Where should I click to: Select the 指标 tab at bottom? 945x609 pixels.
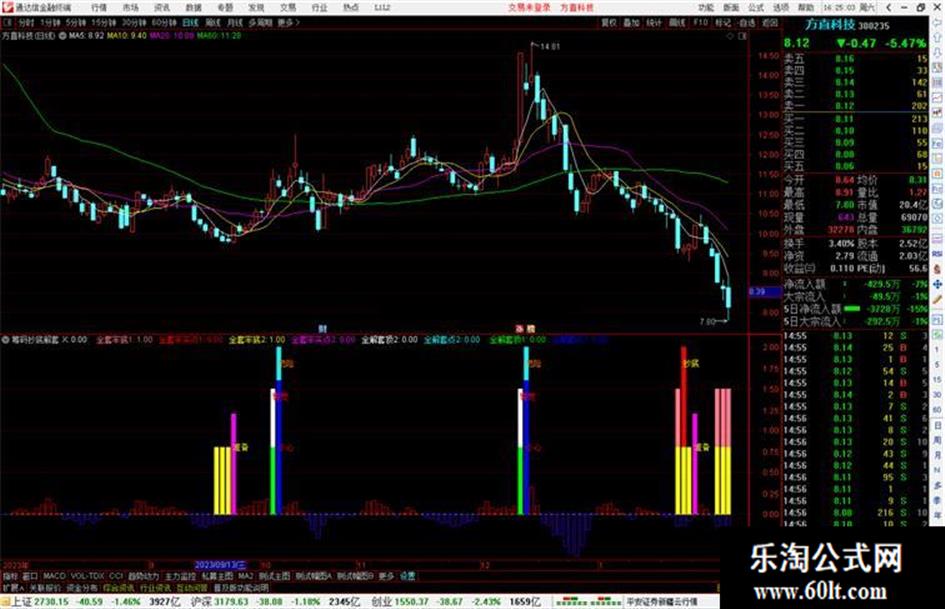pyautogui.click(x=10, y=576)
